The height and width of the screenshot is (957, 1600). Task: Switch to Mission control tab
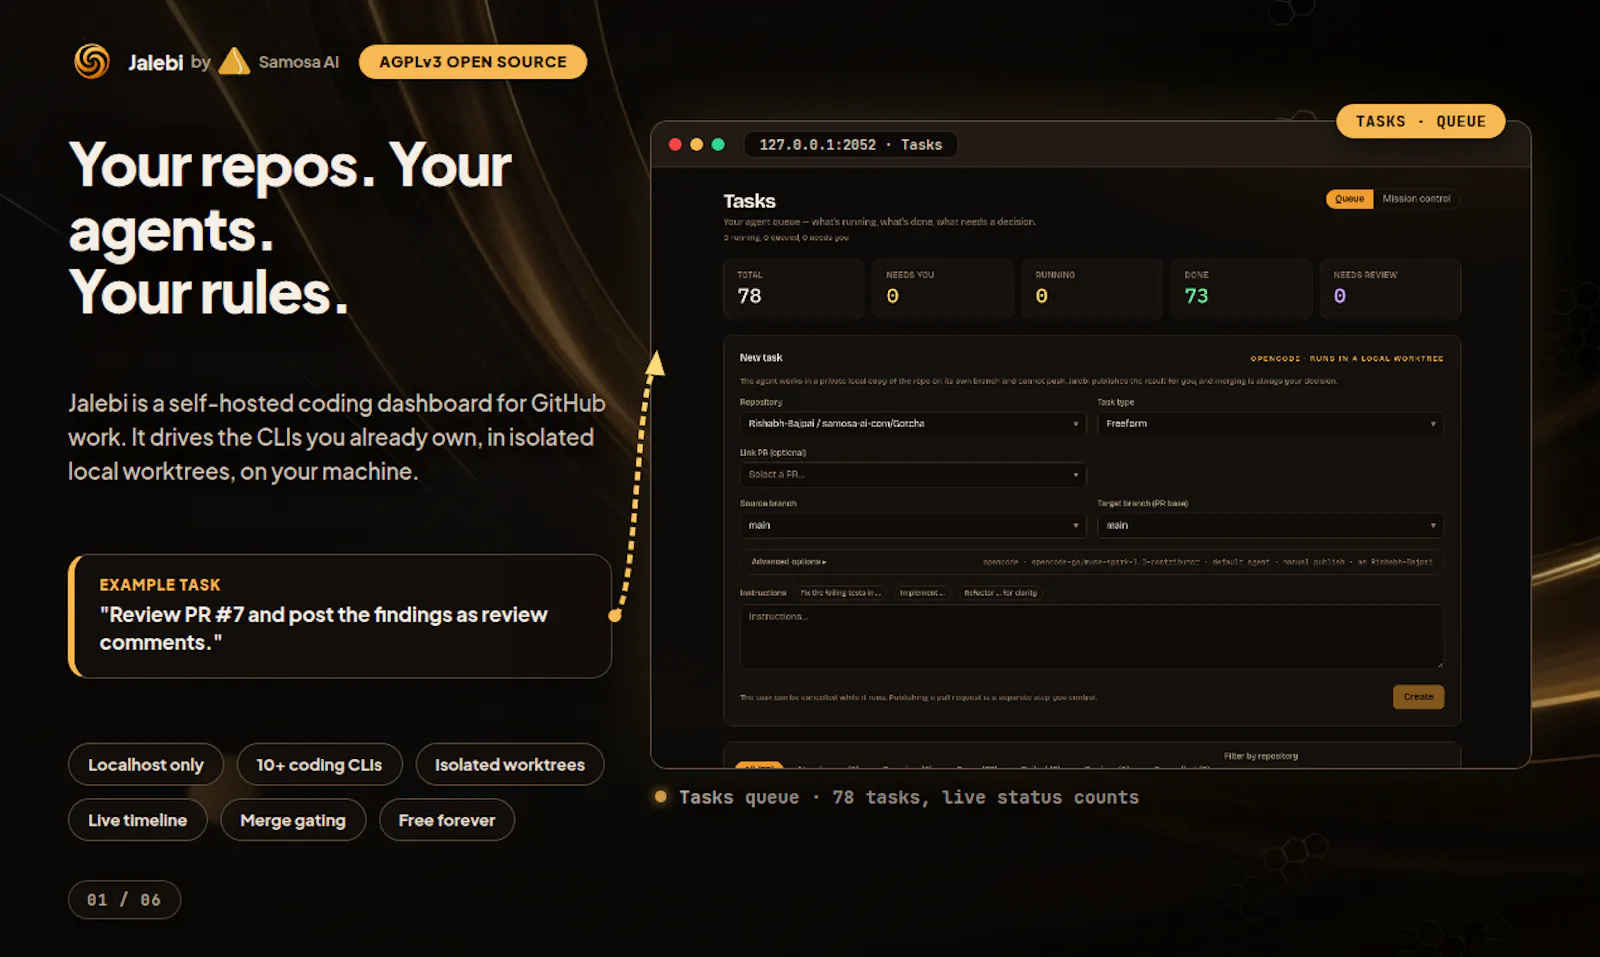tap(1416, 199)
